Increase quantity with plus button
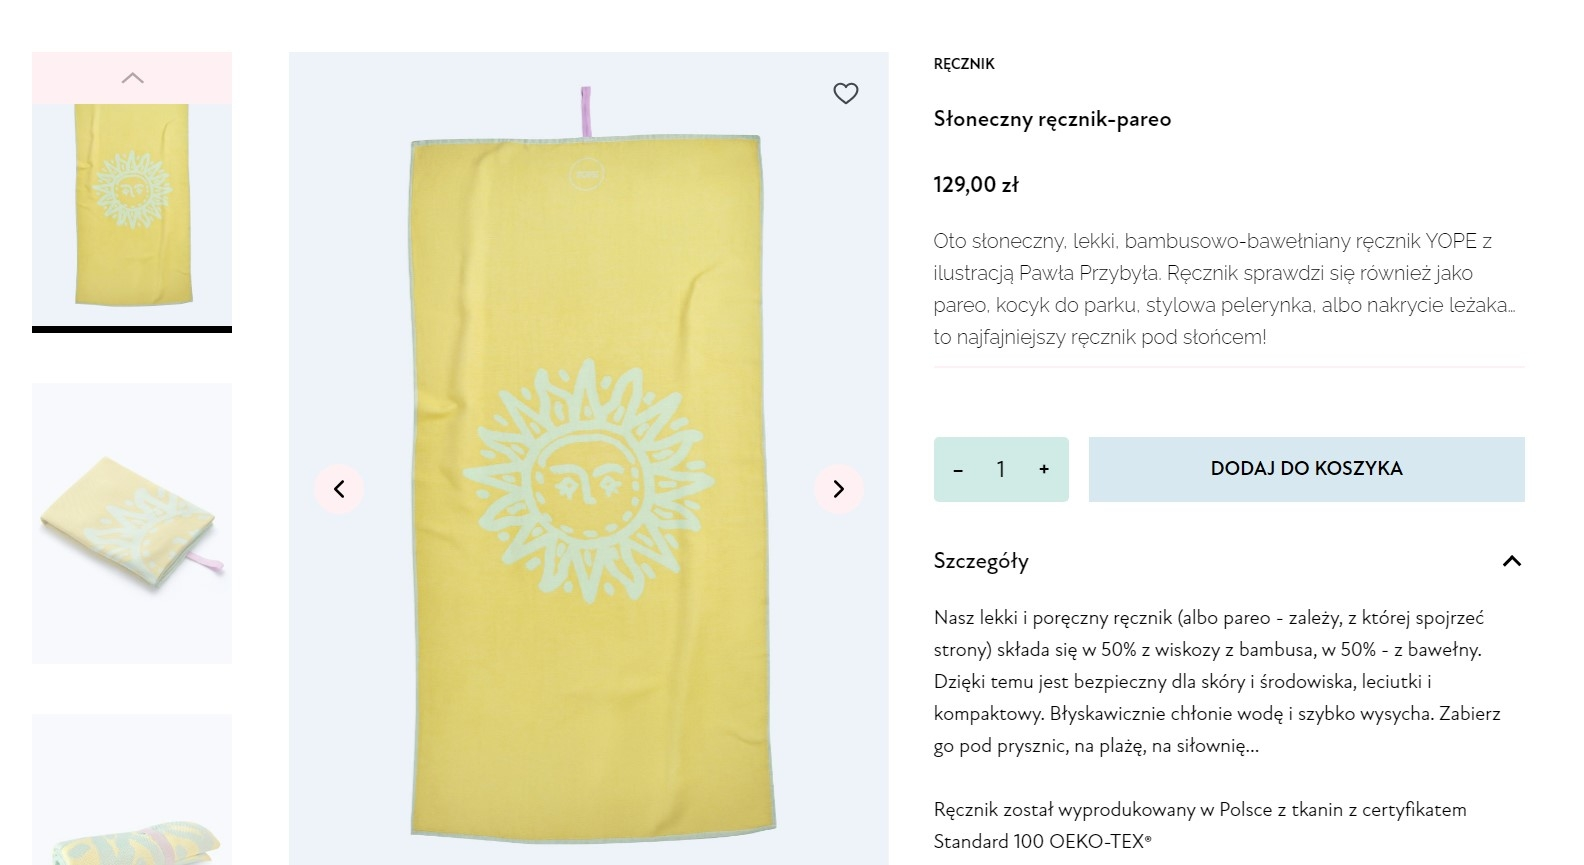This screenshot has height=865, width=1584. pos(1044,469)
